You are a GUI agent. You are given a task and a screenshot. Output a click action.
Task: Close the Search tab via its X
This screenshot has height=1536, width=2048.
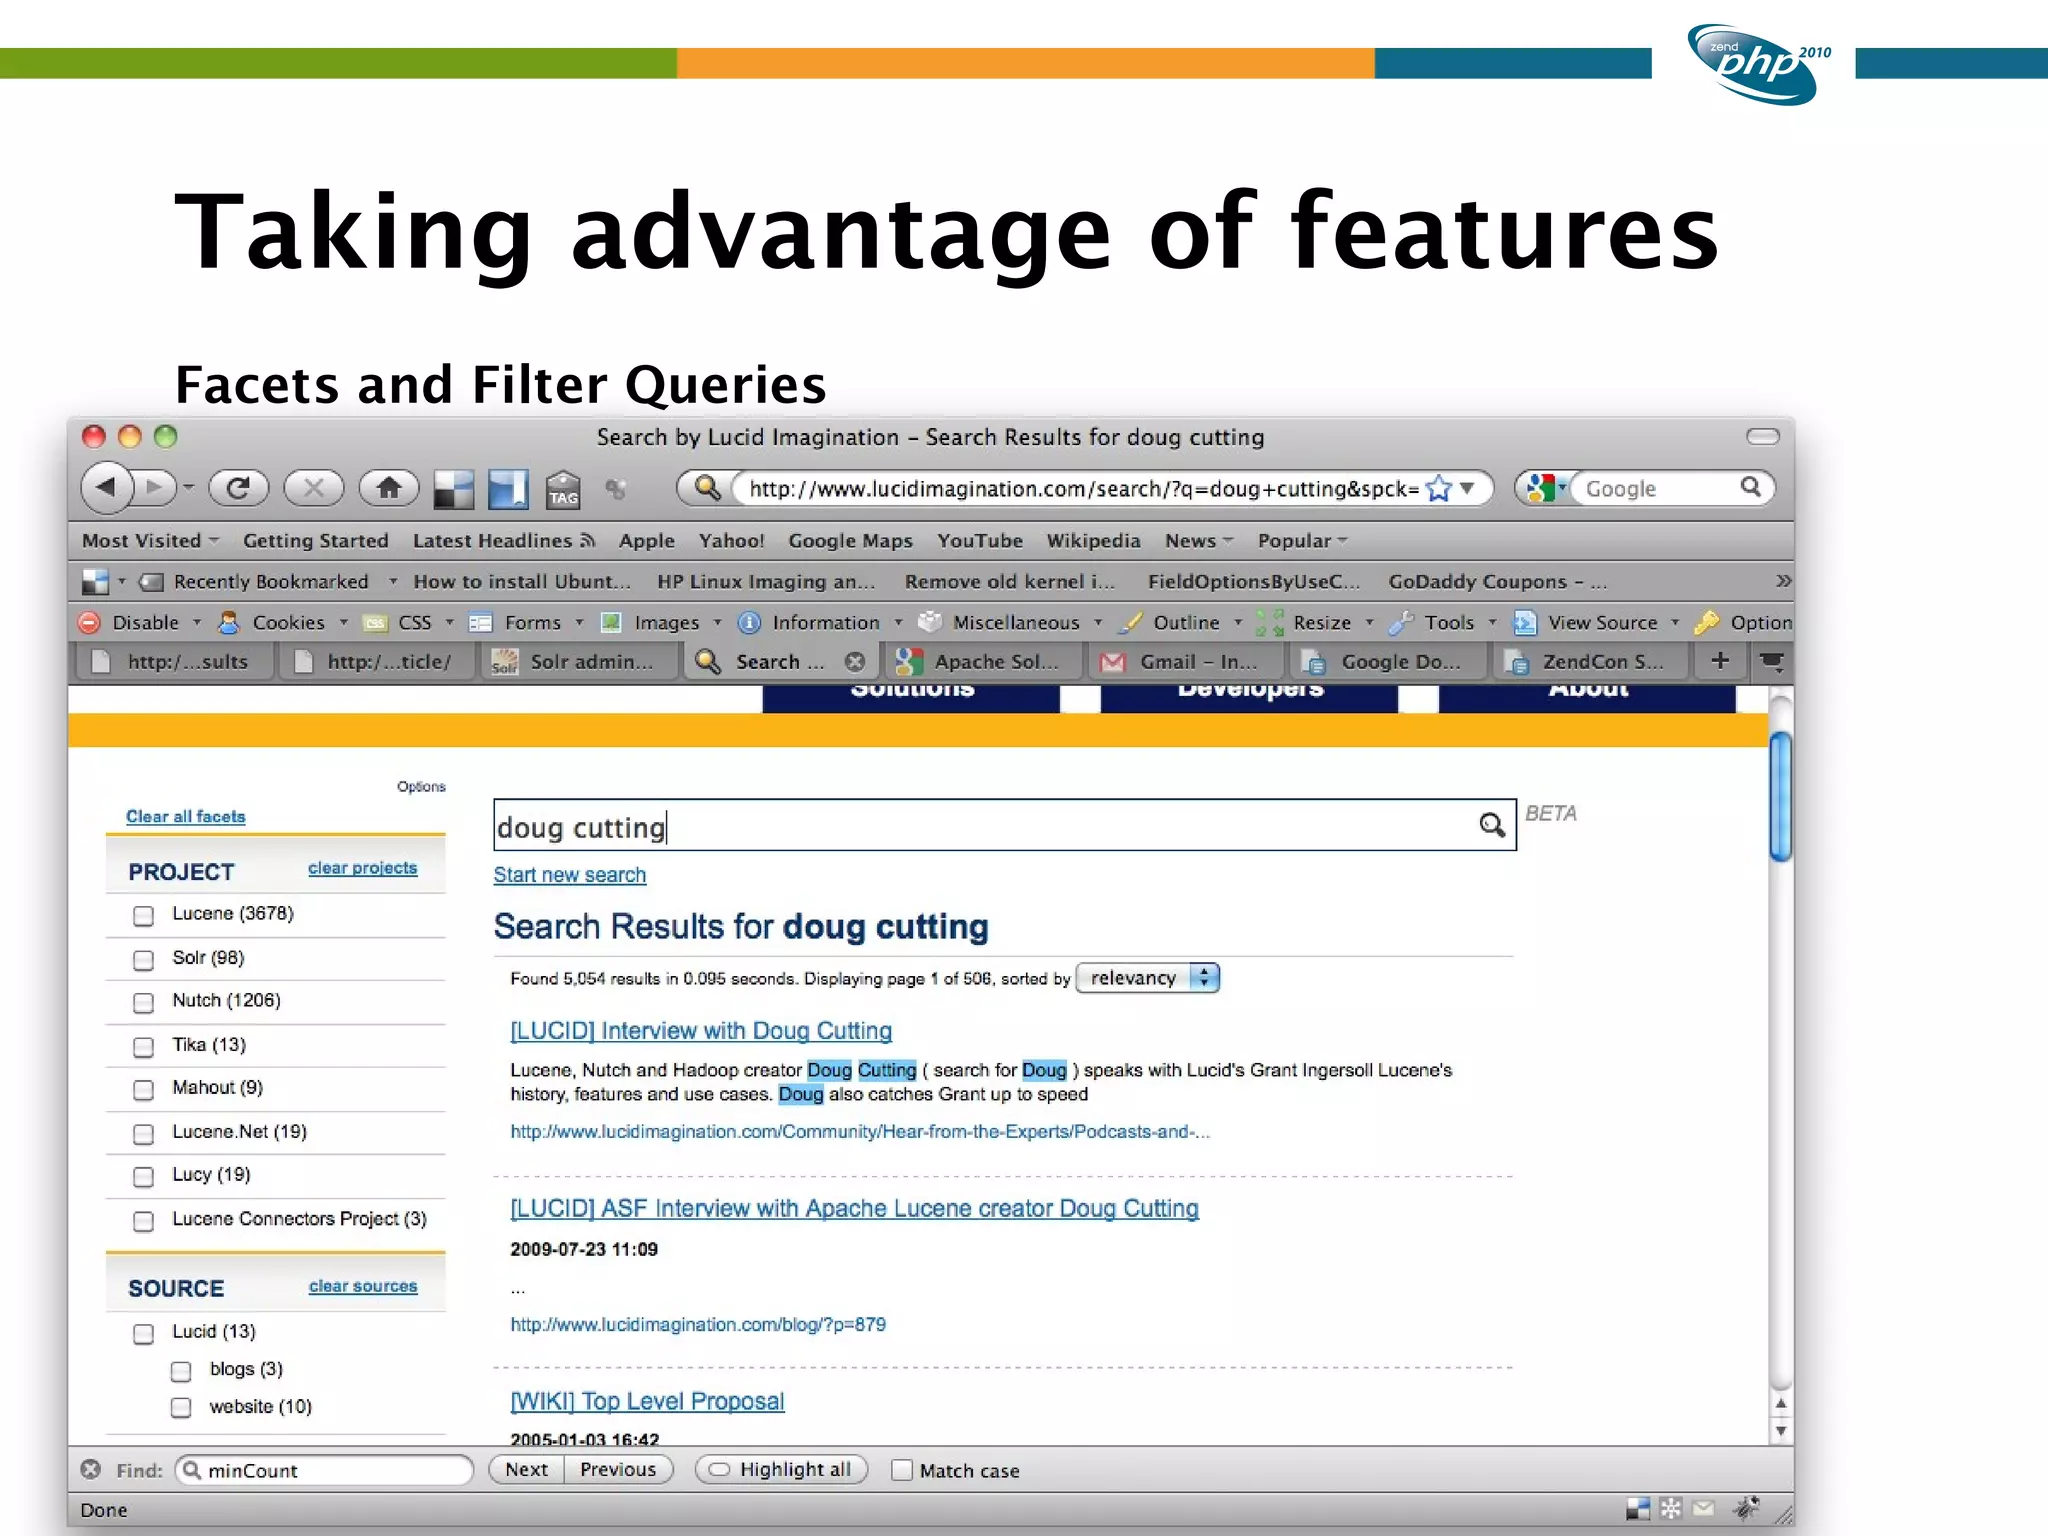click(854, 662)
